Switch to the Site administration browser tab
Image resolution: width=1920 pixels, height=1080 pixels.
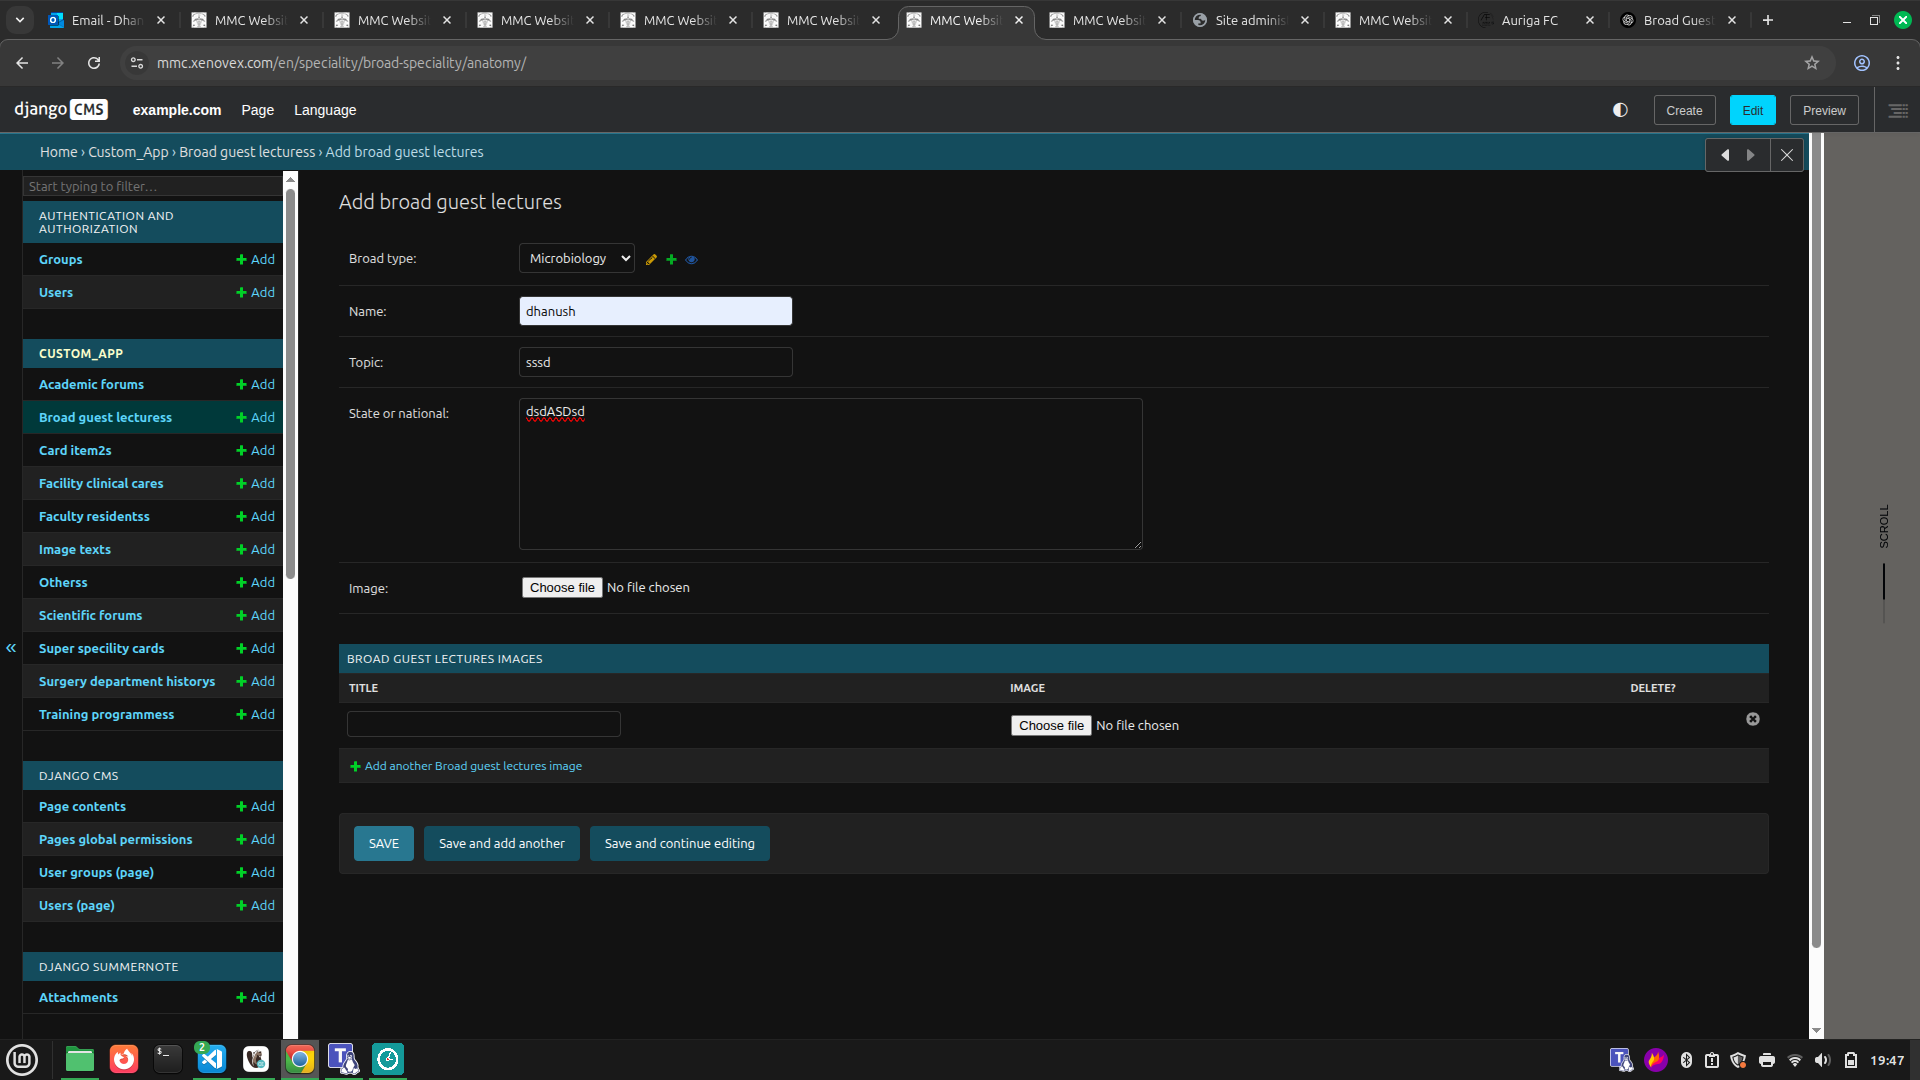(1251, 20)
